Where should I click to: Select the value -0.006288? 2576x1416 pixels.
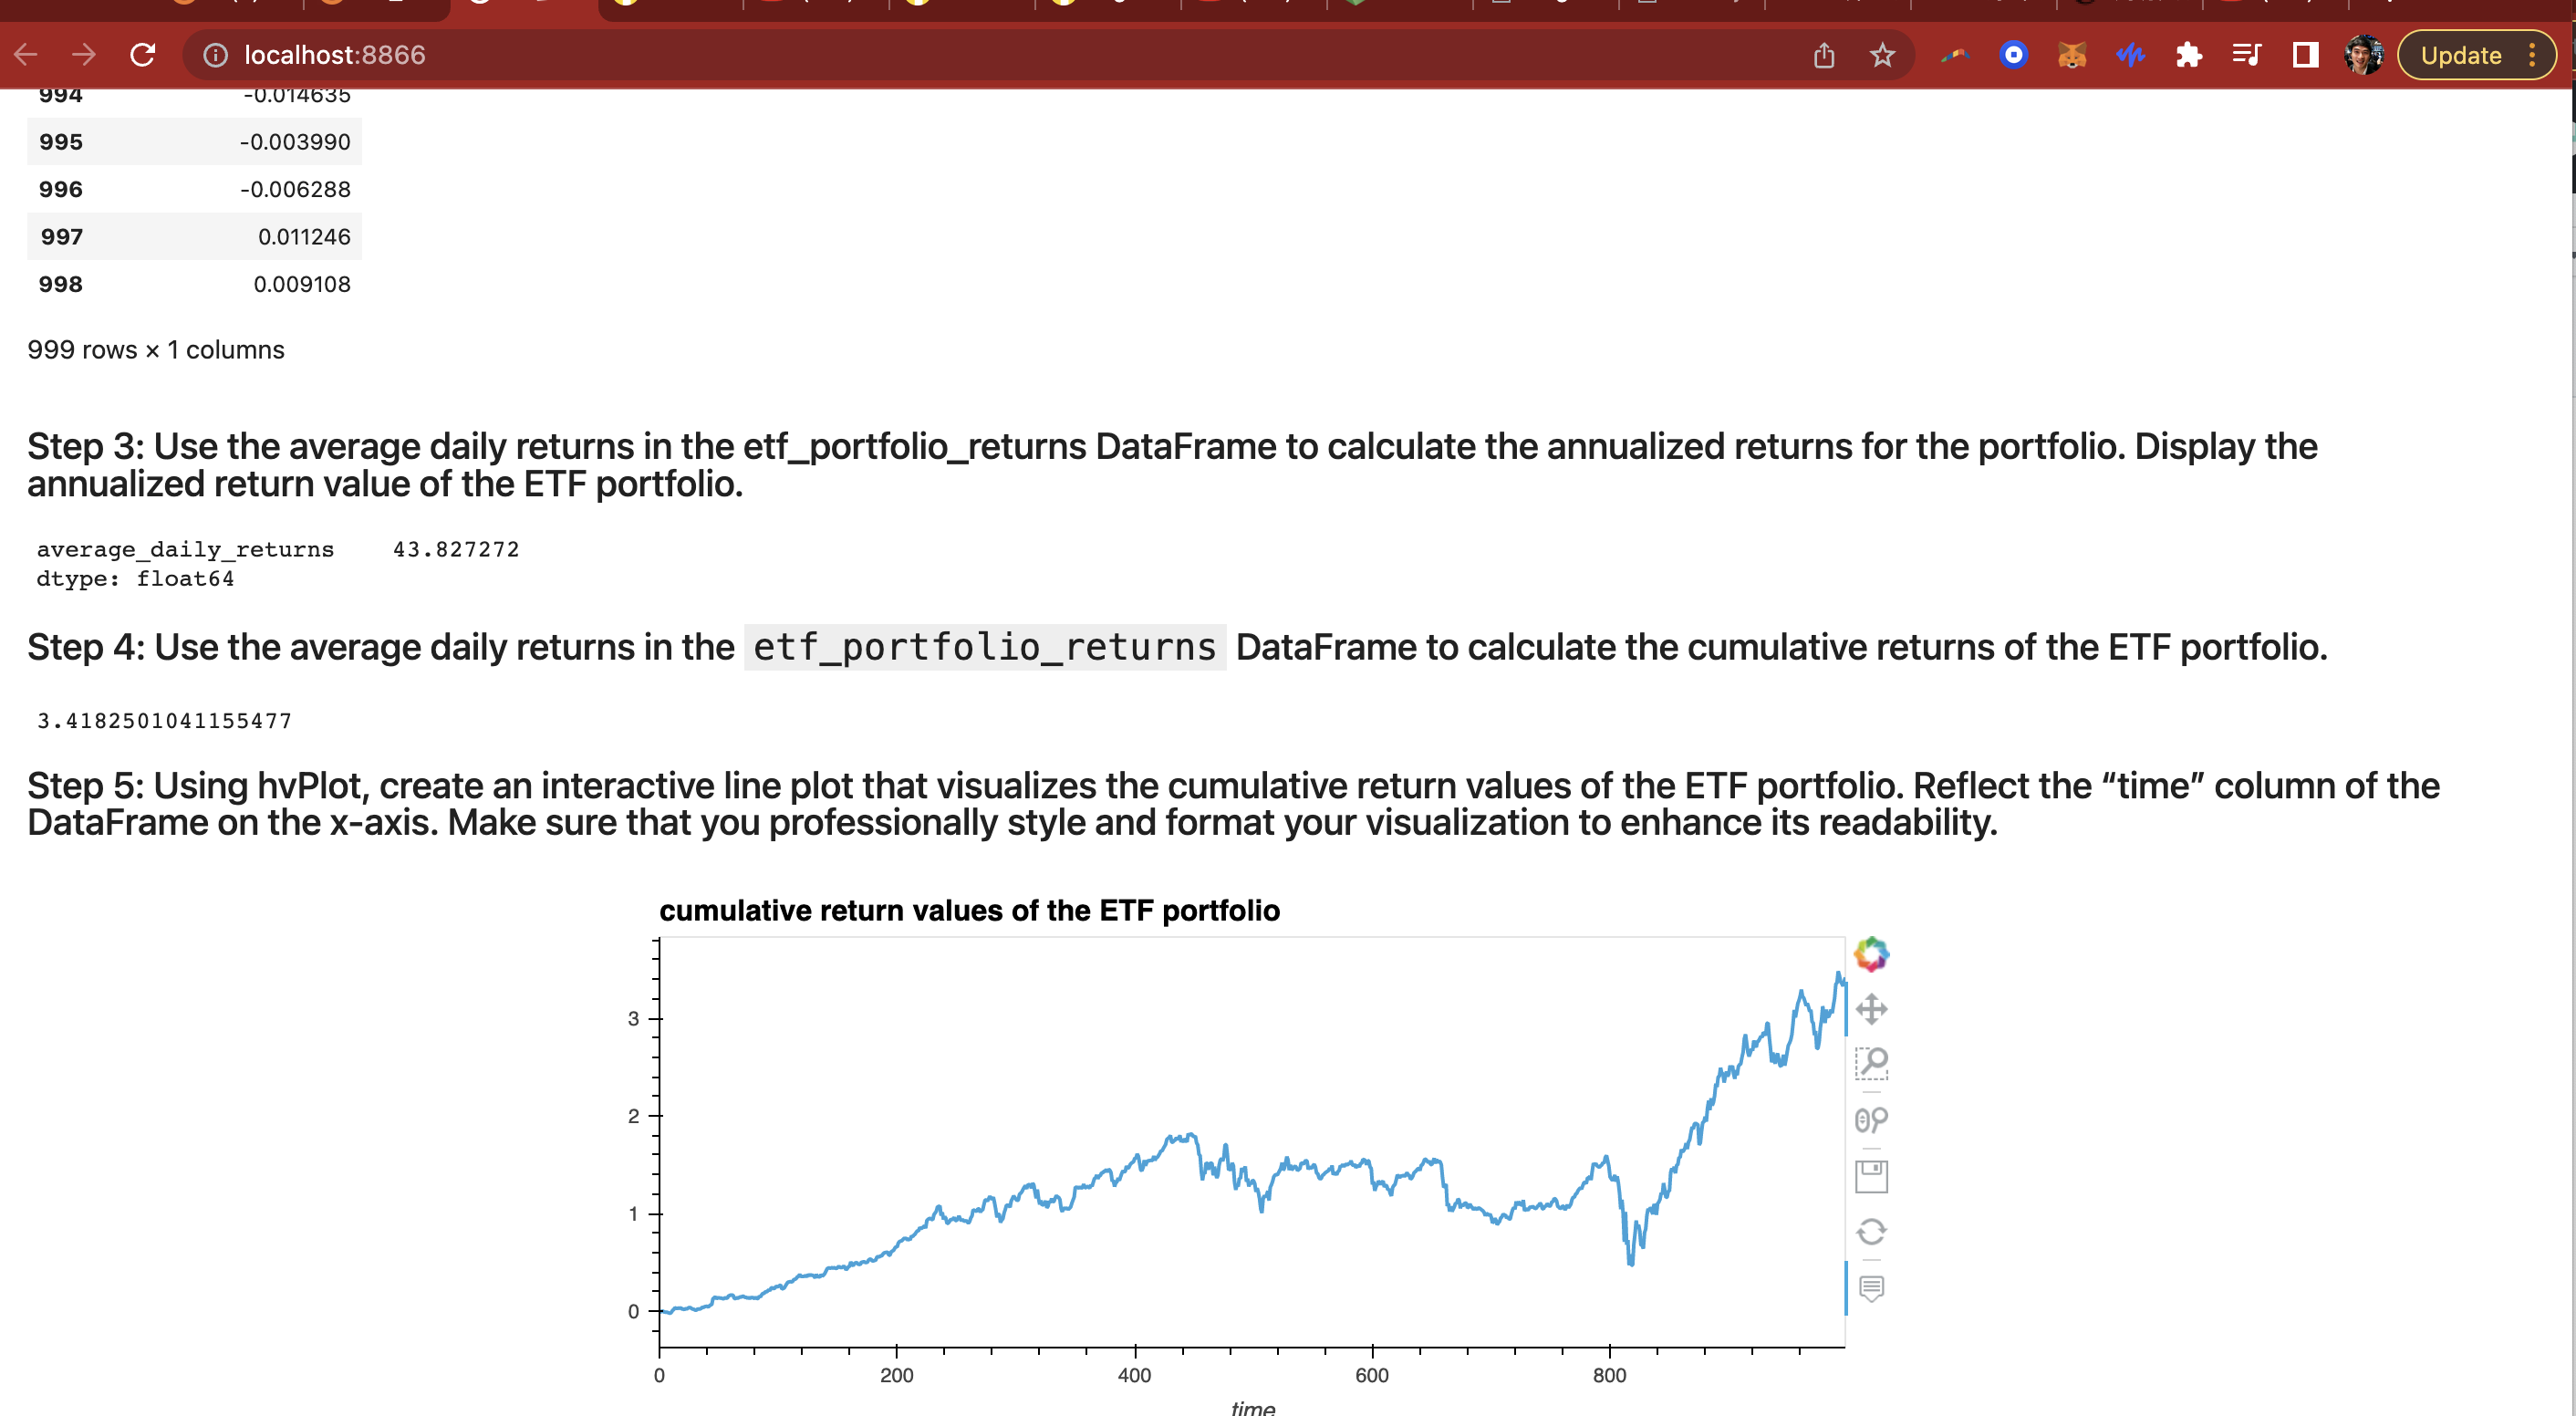tap(295, 189)
